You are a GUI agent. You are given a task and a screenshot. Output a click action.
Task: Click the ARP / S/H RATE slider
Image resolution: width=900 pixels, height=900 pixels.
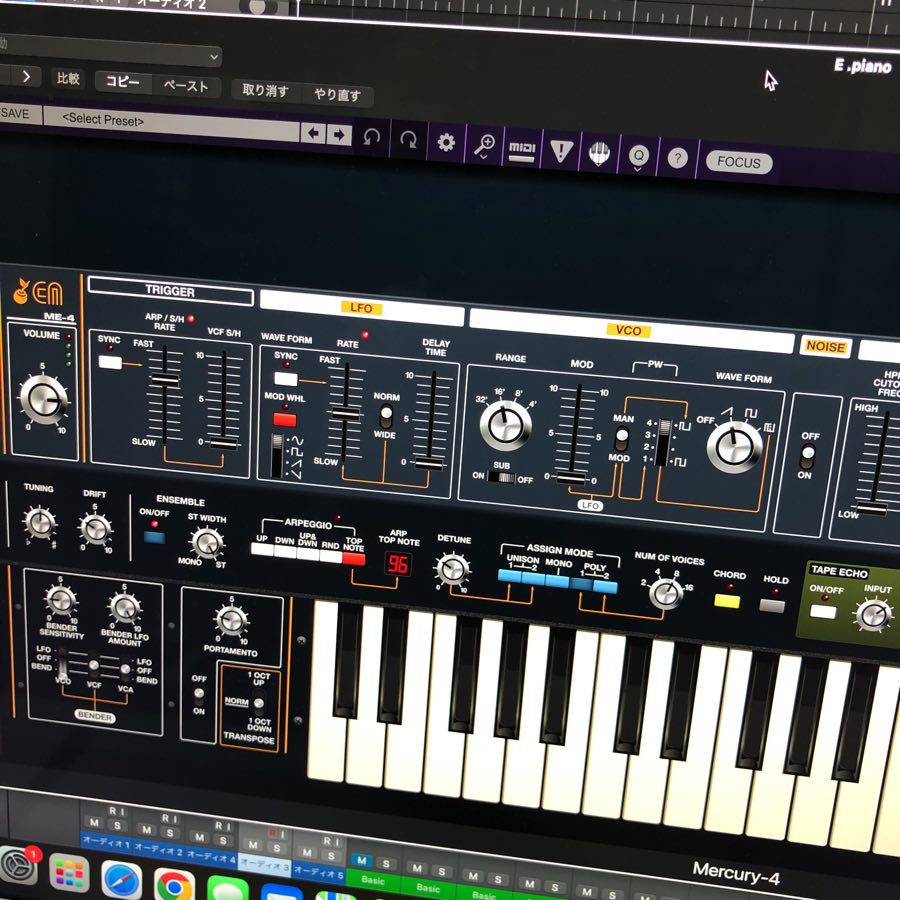(x=165, y=379)
